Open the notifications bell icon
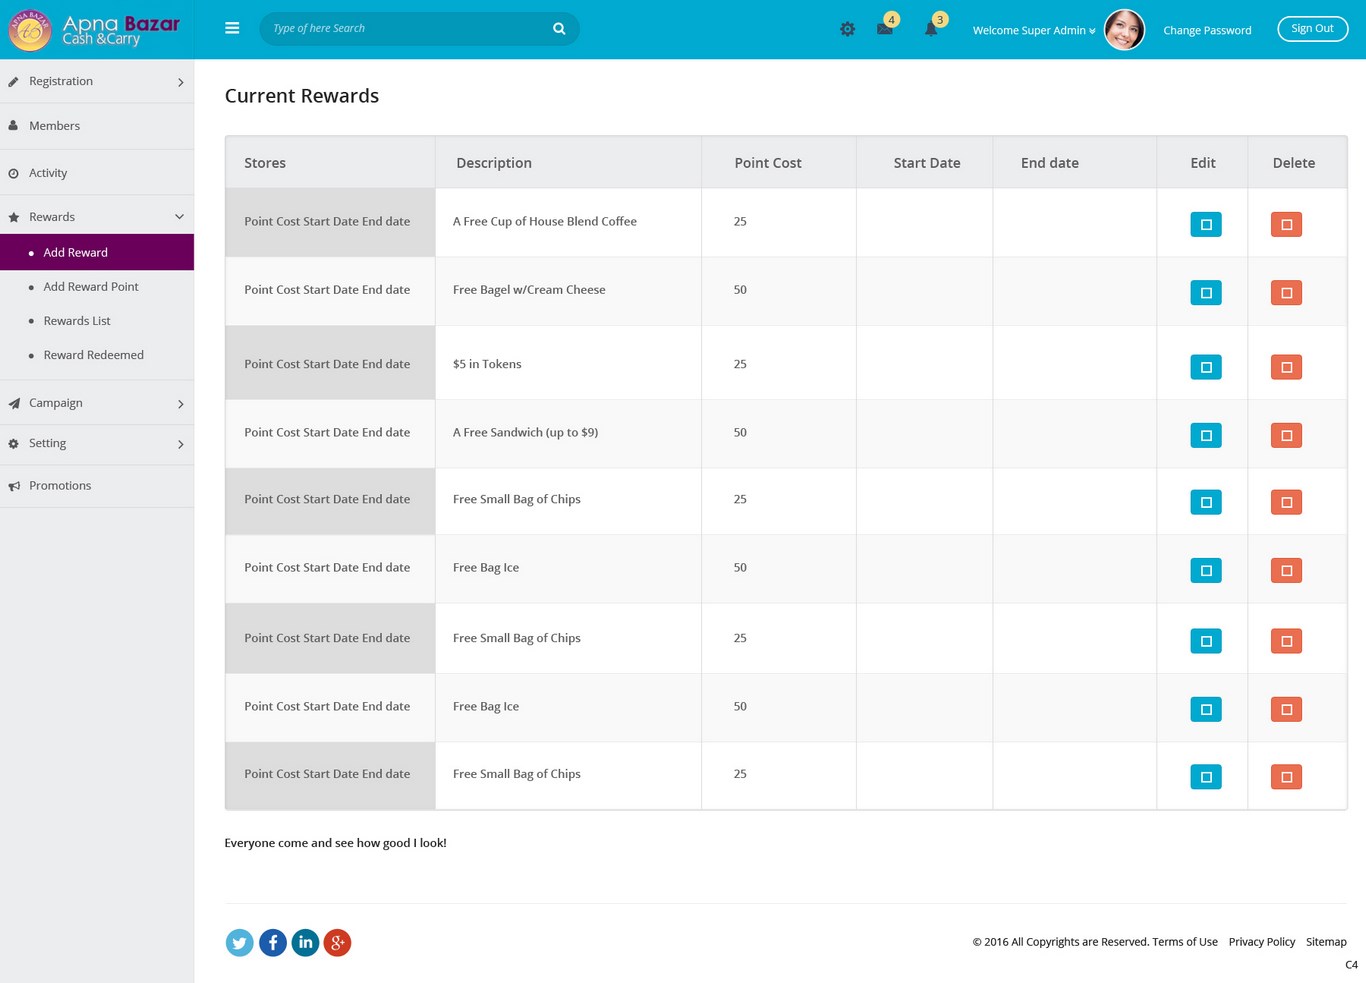 (x=931, y=29)
